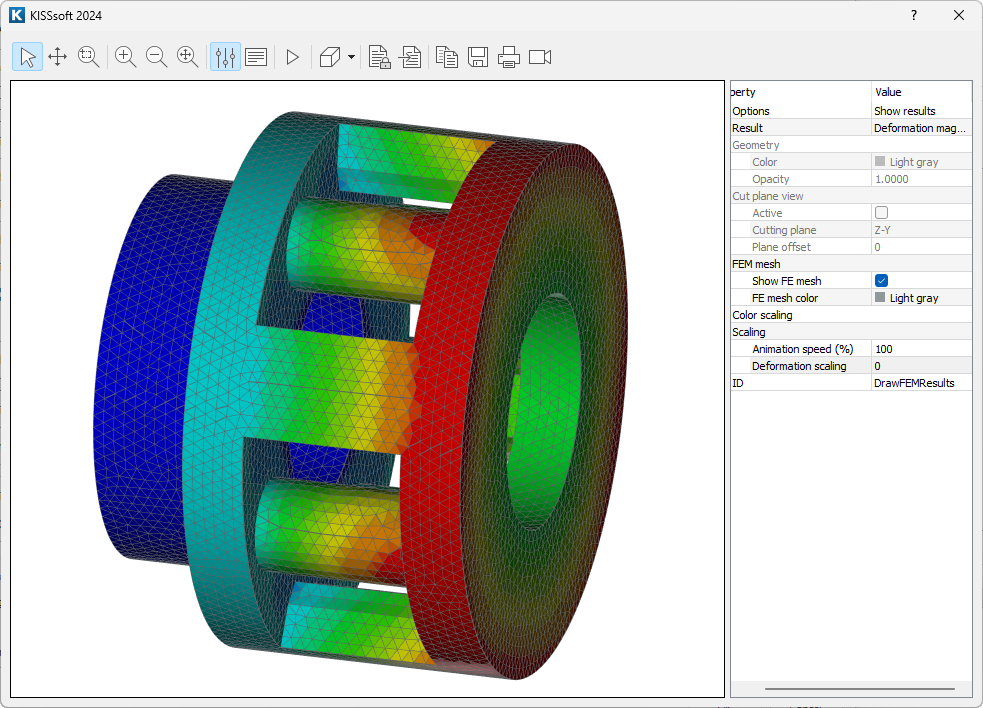This screenshot has height=708, width=983.
Task: Click the zoom in magnifier
Action: 126,57
